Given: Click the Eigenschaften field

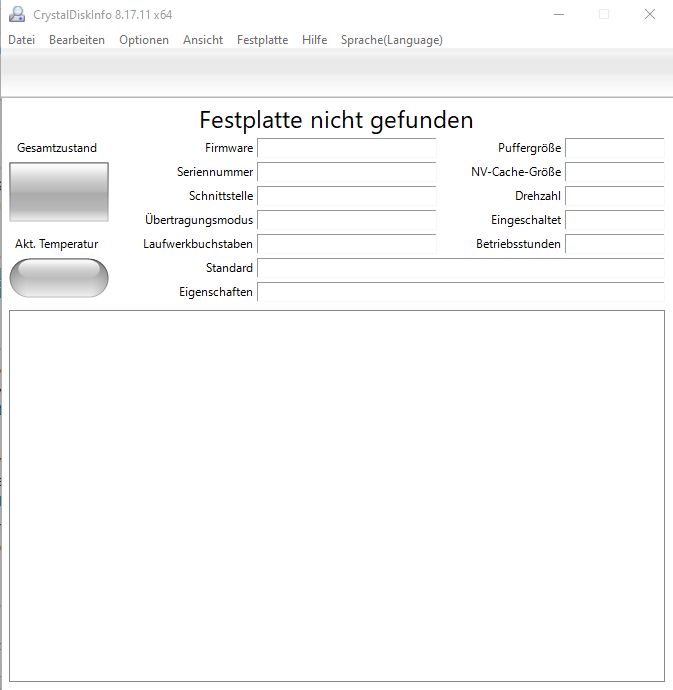Looking at the screenshot, I should pos(461,292).
